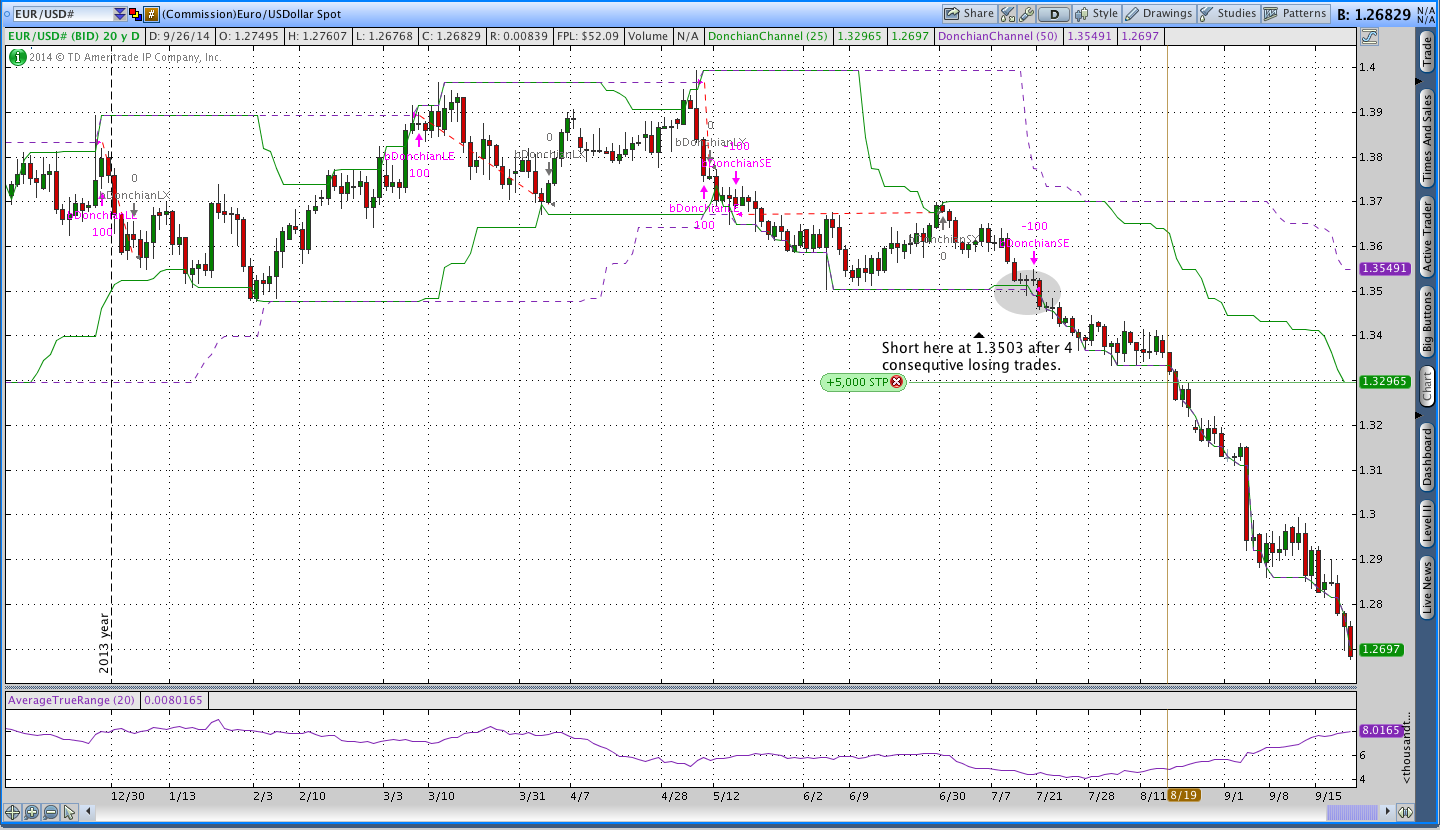Image resolution: width=1440 pixels, height=830 pixels.
Task: Click the quick study flask icon beside Share
Action: click(x=1007, y=14)
